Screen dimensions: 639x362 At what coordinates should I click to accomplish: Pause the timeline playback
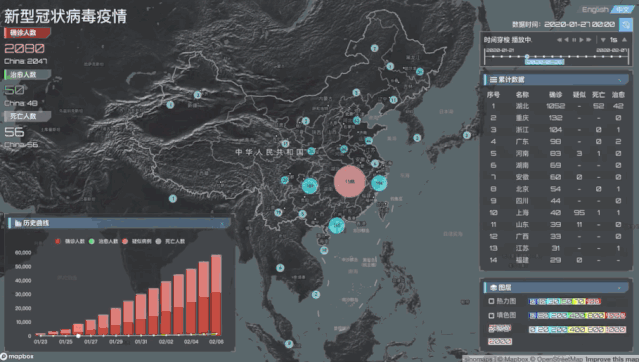point(574,40)
